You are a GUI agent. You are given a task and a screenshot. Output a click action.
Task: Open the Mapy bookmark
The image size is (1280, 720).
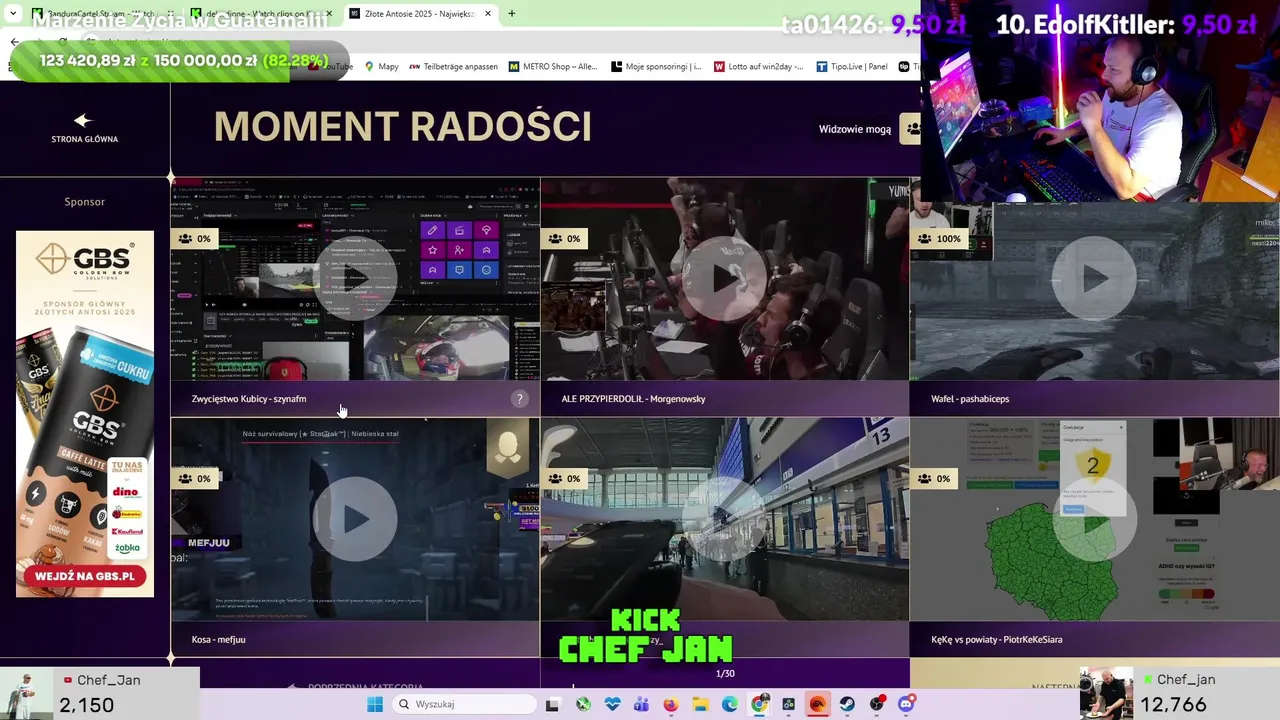click(x=381, y=67)
